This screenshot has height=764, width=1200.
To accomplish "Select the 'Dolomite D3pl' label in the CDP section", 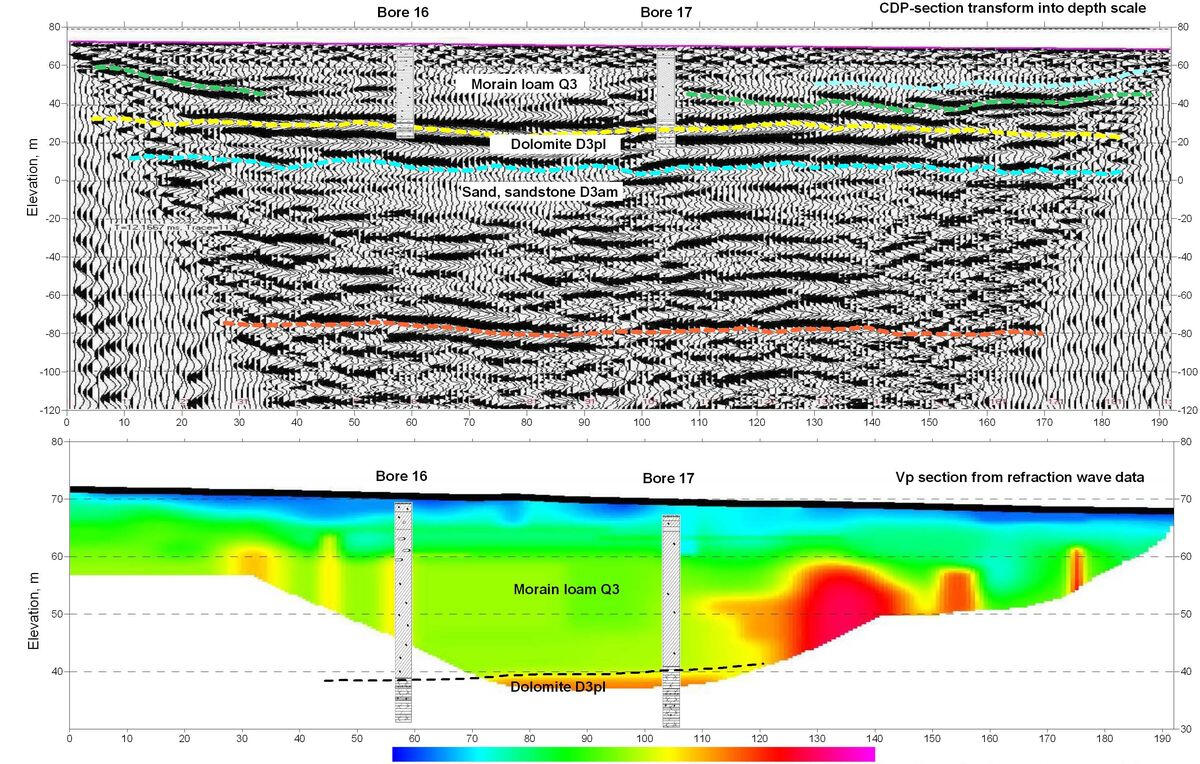I will pyautogui.click(x=555, y=145).
